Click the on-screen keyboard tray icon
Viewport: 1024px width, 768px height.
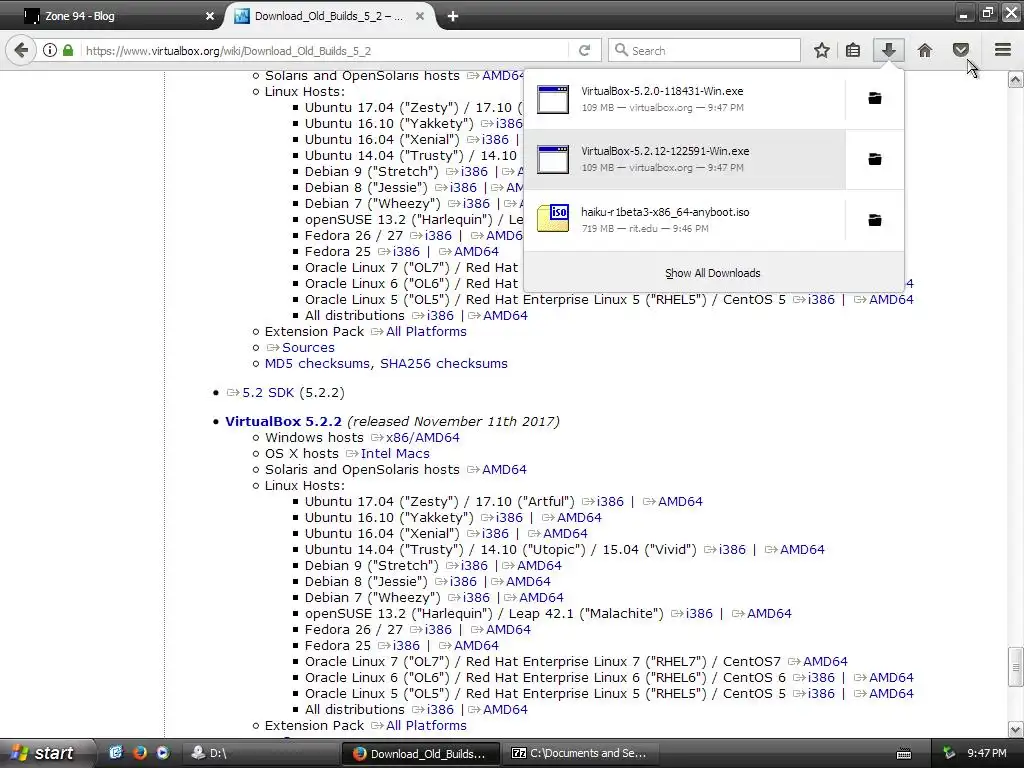[904, 754]
